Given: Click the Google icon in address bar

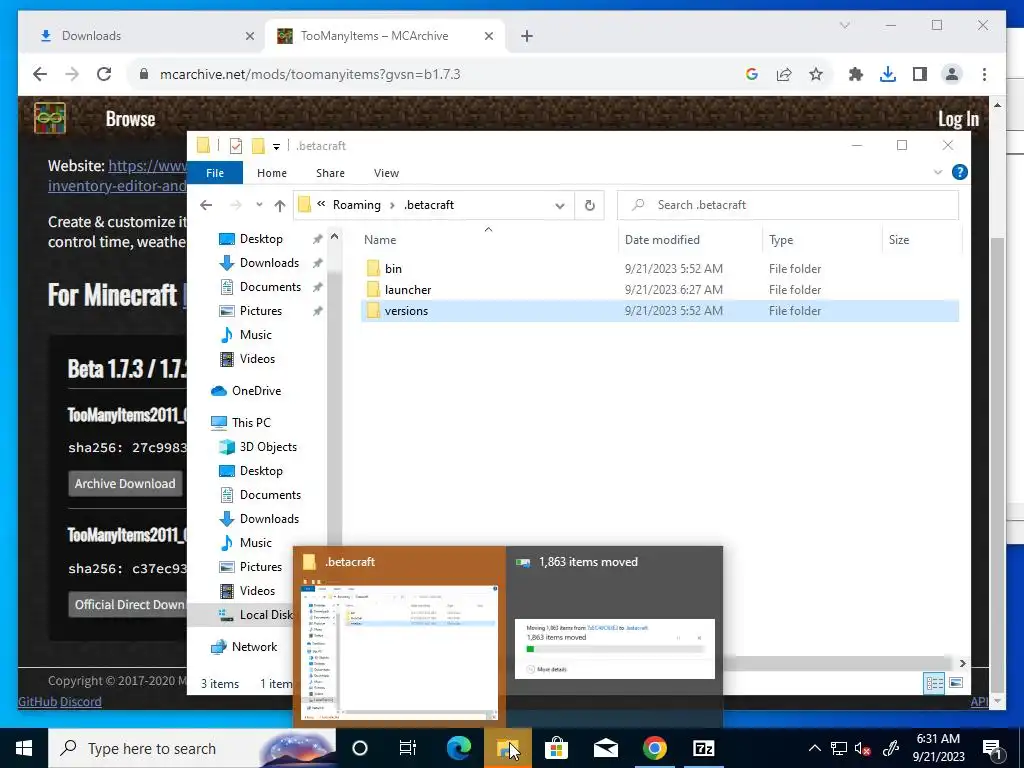Looking at the screenshot, I should (752, 74).
